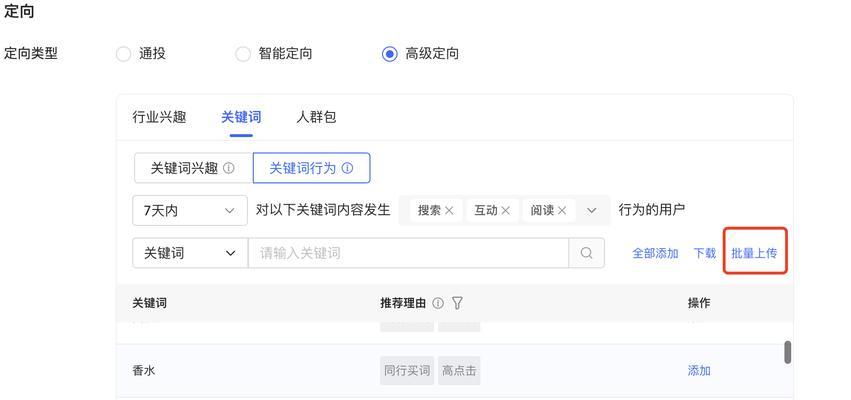Screen dimensions: 851x400
Task: Remove the 搜索 behavior tag
Action: pos(449,211)
